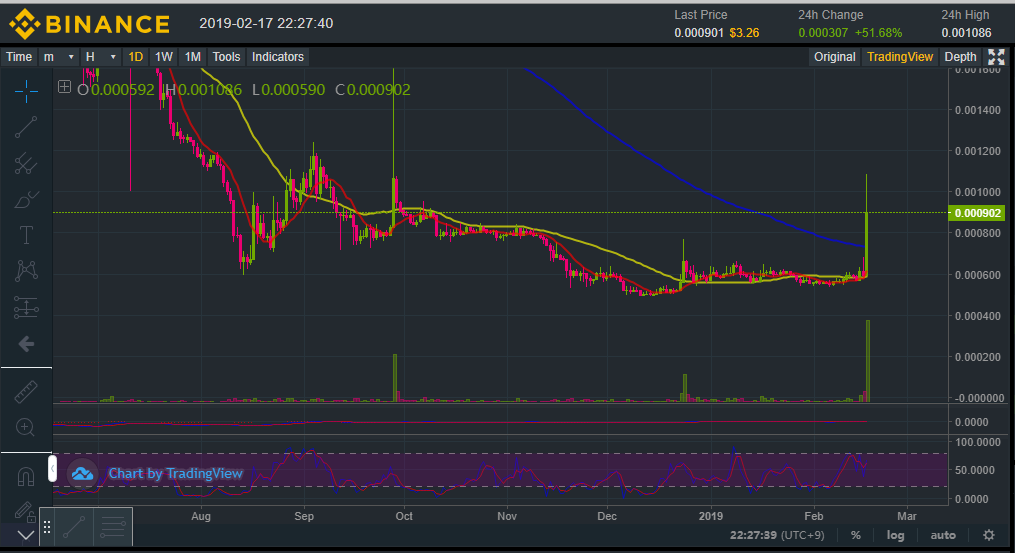Open the Indicators menu
This screenshot has height=553, width=1015.
point(278,57)
